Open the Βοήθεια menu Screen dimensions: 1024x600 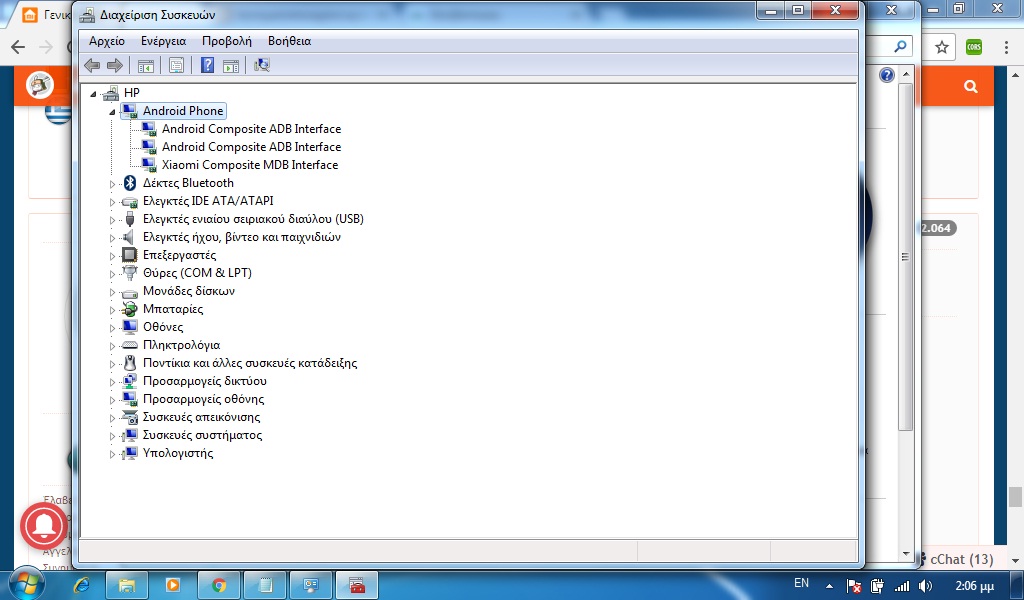point(289,41)
